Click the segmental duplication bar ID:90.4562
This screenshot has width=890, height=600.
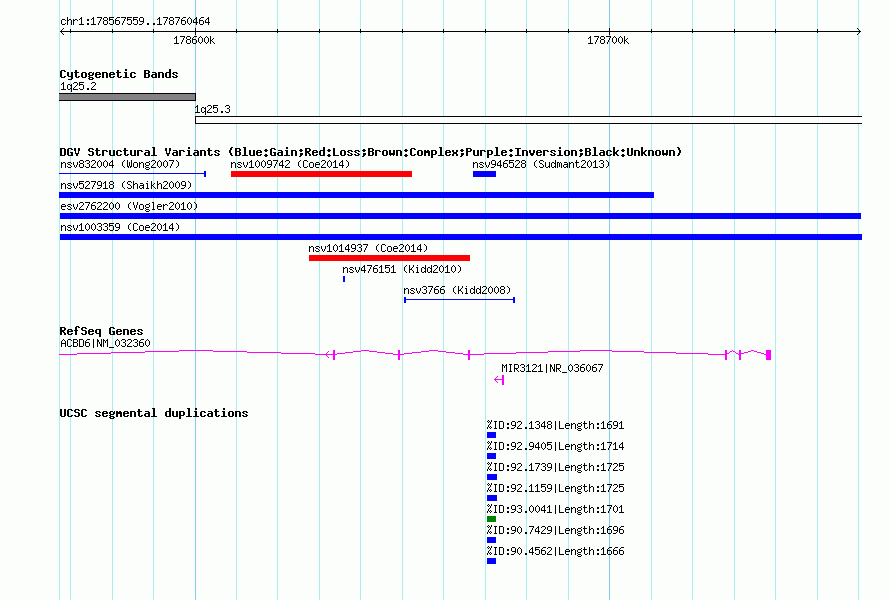pos(492,561)
